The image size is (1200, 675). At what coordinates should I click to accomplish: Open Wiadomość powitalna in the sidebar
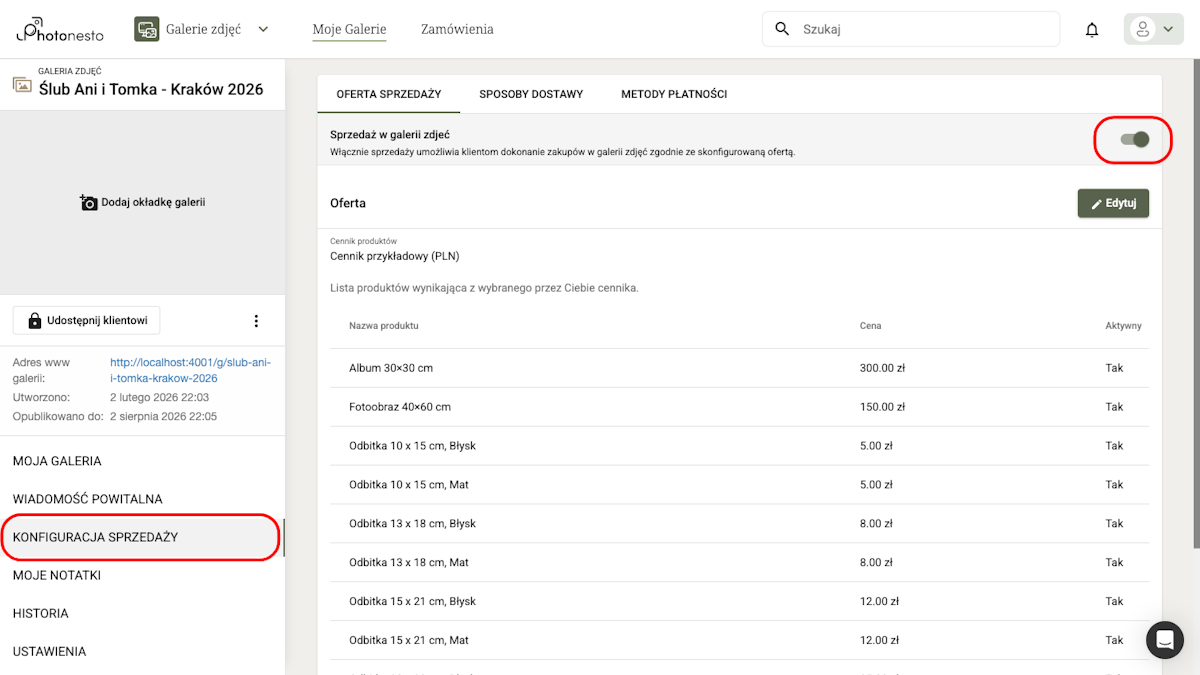(88, 499)
